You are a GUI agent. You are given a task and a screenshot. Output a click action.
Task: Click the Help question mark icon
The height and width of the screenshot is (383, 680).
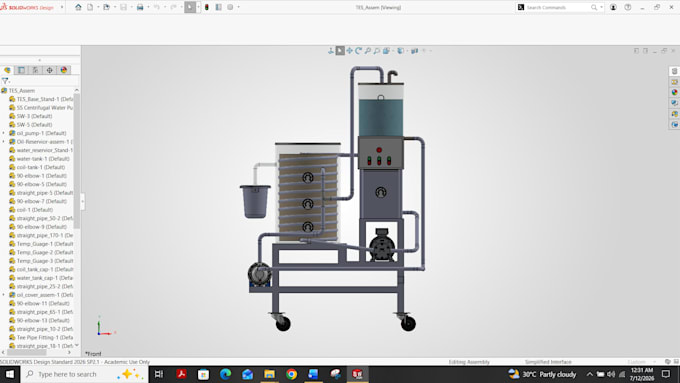628,7
